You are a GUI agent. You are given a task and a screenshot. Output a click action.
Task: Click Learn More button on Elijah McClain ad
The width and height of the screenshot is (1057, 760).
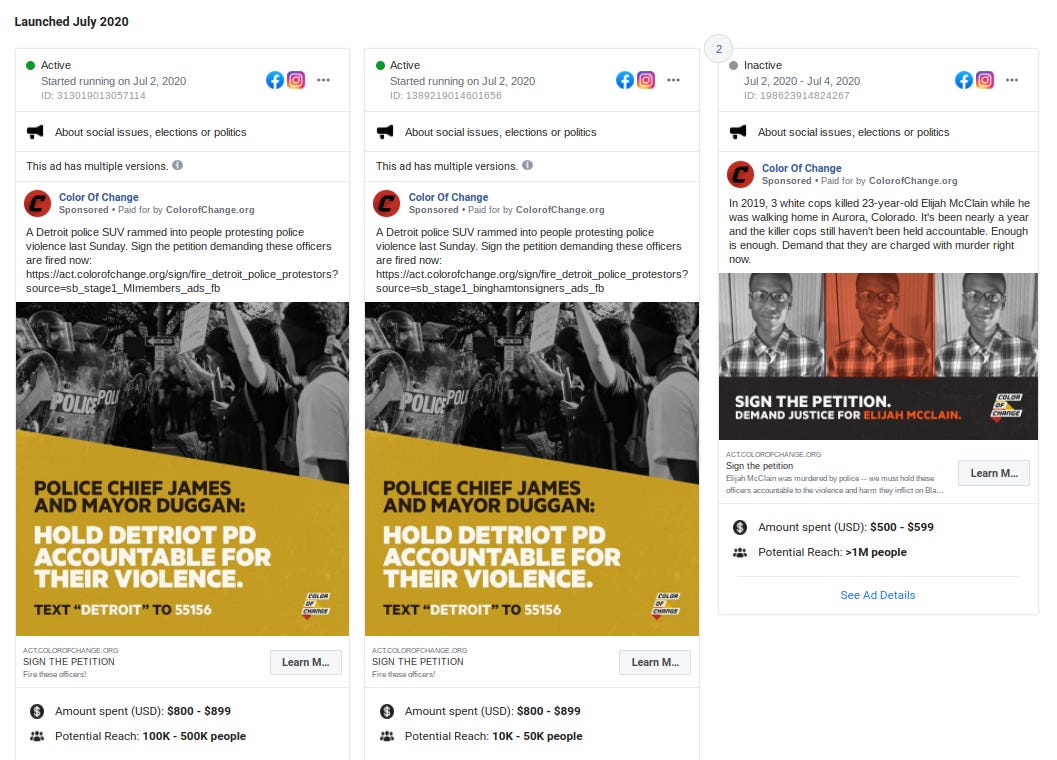994,473
